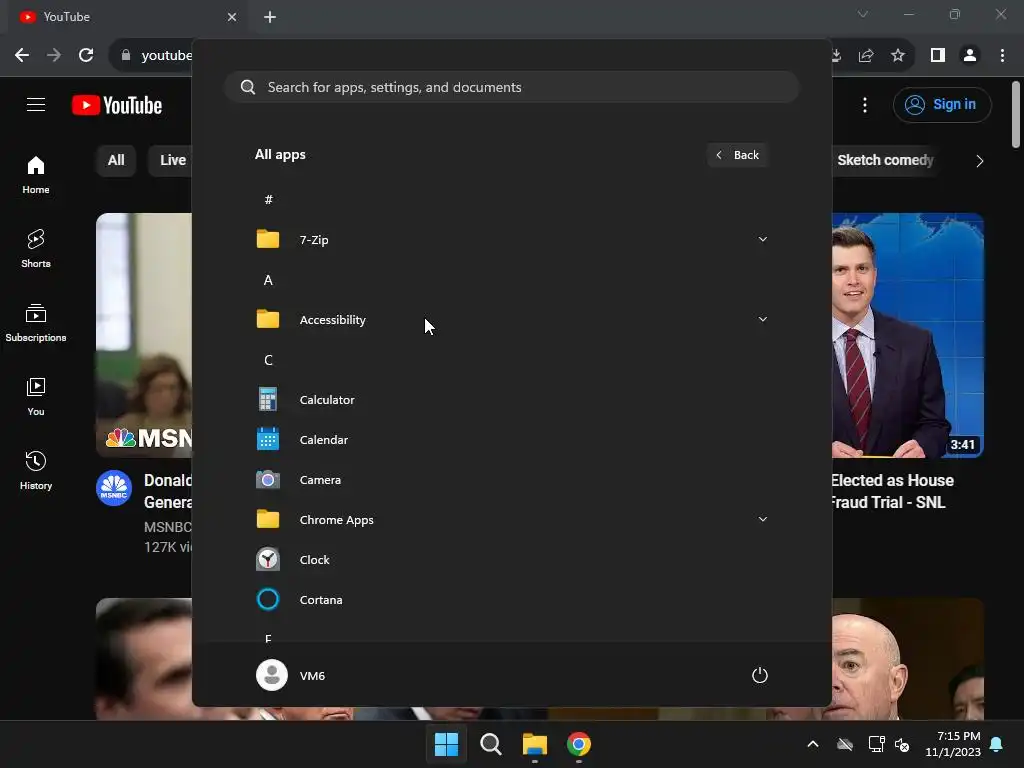Launch the Clock app icon
Viewport: 1024px width, 768px height.
pyautogui.click(x=268, y=560)
